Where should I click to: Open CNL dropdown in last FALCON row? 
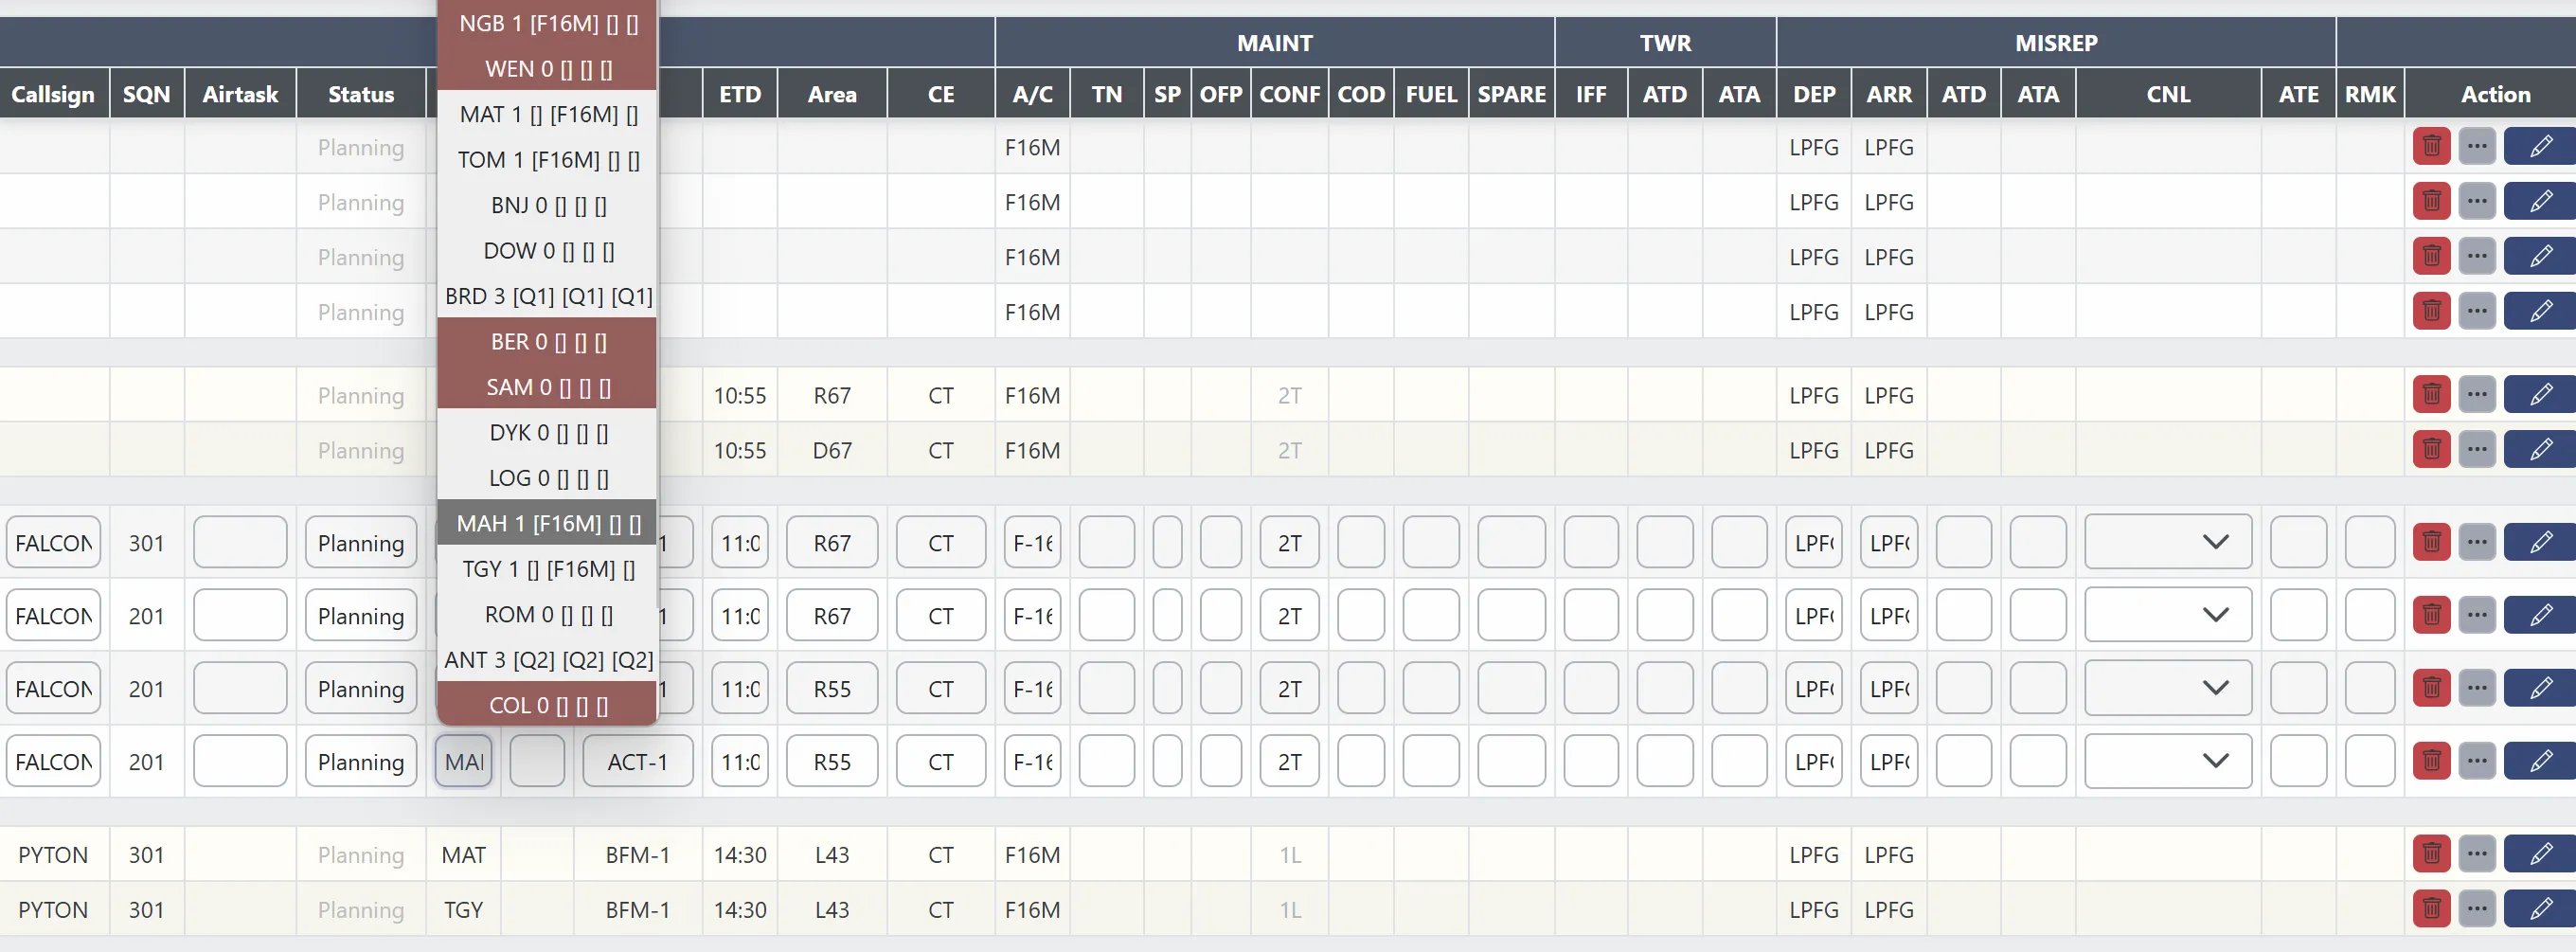click(x=2167, y=762)
